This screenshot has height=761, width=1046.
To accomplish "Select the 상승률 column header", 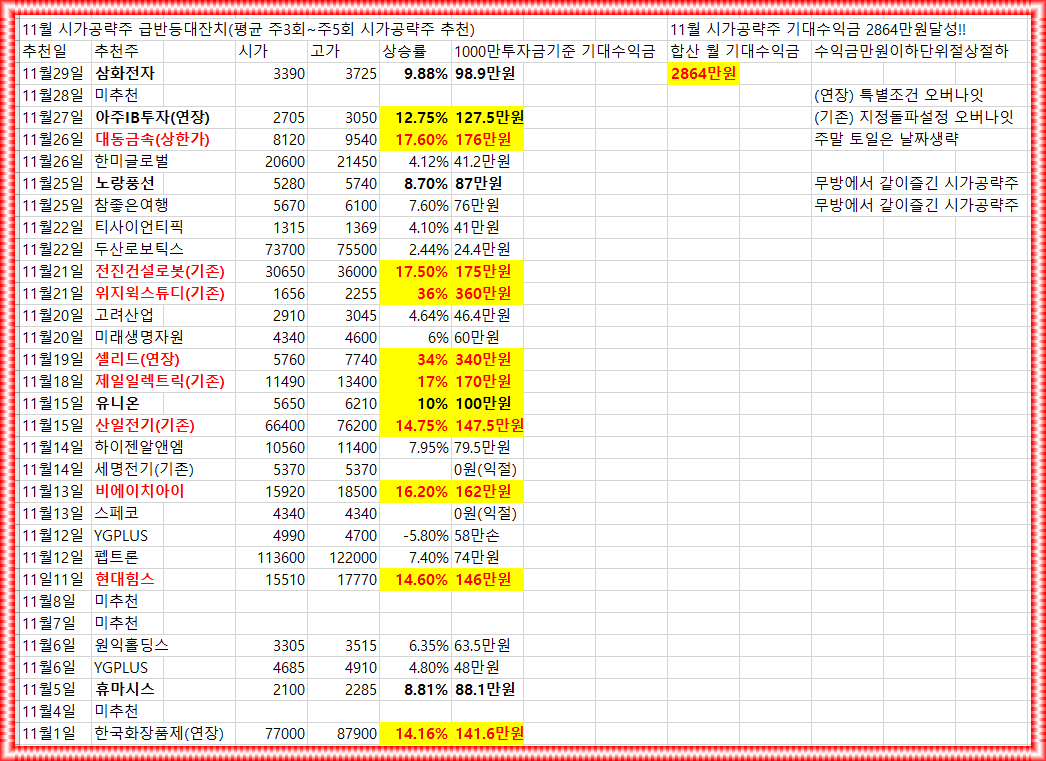I will (x=416, y=51).
